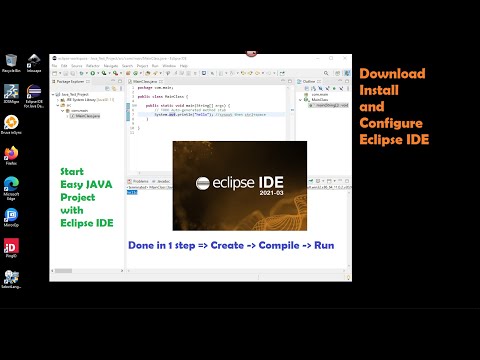Click the magnifier search icon in toolbar
Viewport: 480px width, 360px height.
326,73
